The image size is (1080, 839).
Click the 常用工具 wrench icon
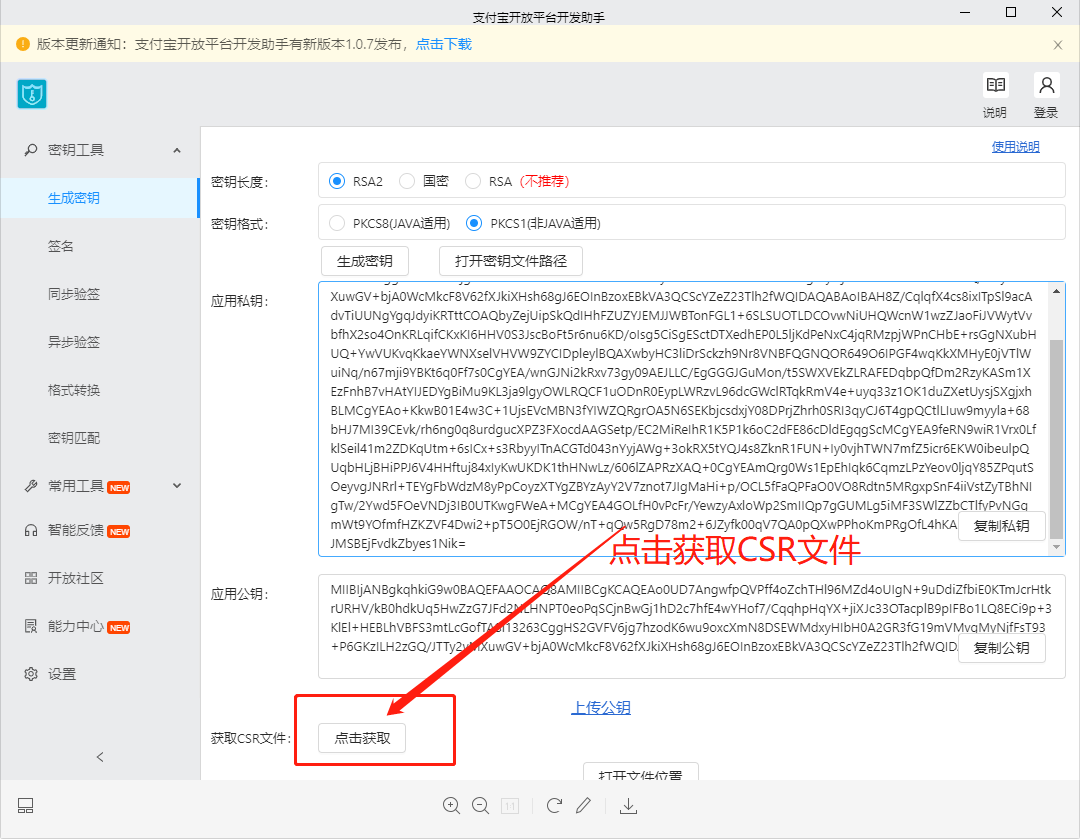[31, 486]
